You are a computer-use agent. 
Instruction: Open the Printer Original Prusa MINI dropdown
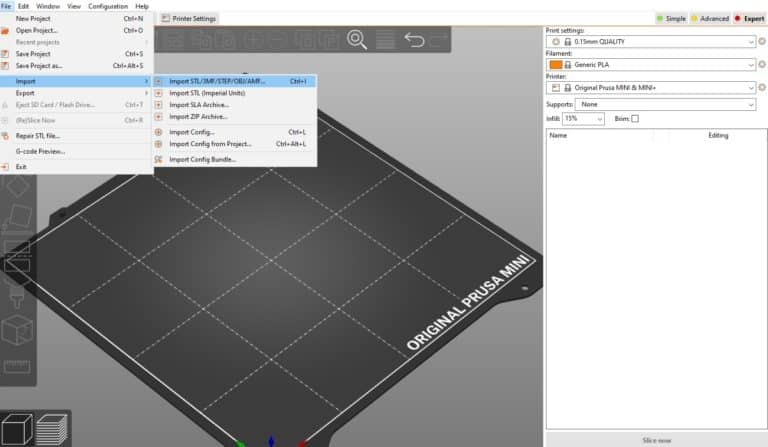651,88
